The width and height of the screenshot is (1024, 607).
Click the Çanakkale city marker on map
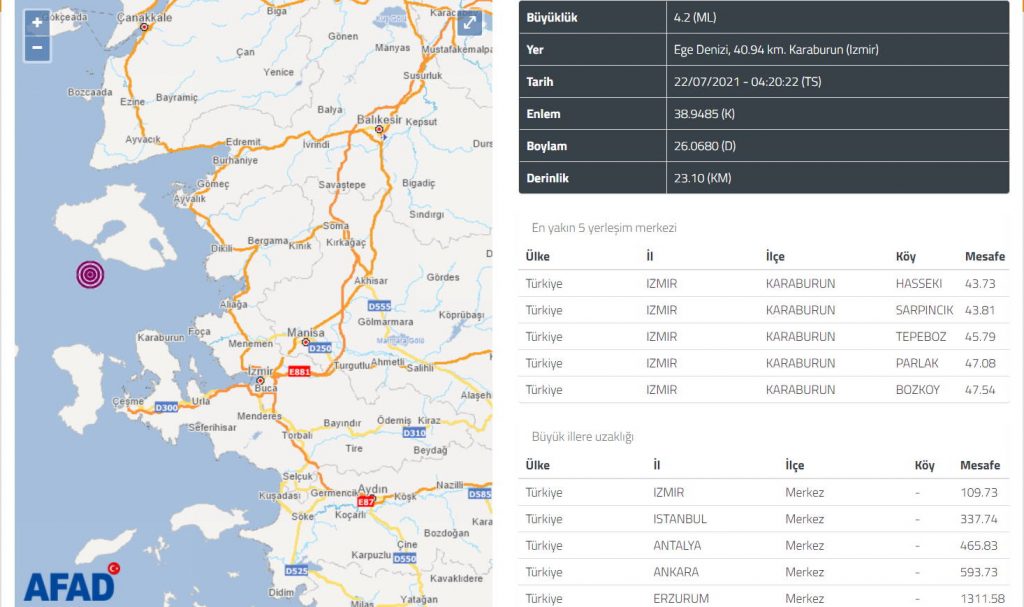[x=145, y=27]
